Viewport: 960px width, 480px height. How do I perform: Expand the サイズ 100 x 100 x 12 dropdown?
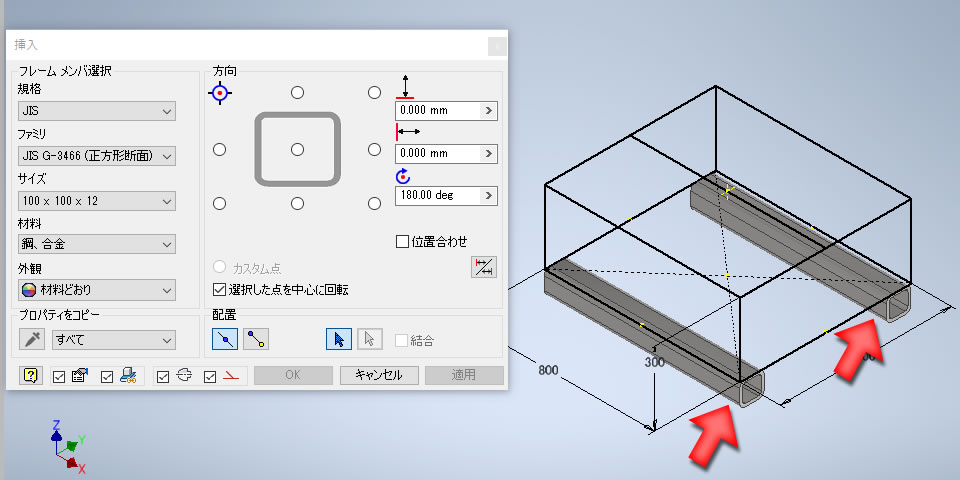(x=97, y=201)
